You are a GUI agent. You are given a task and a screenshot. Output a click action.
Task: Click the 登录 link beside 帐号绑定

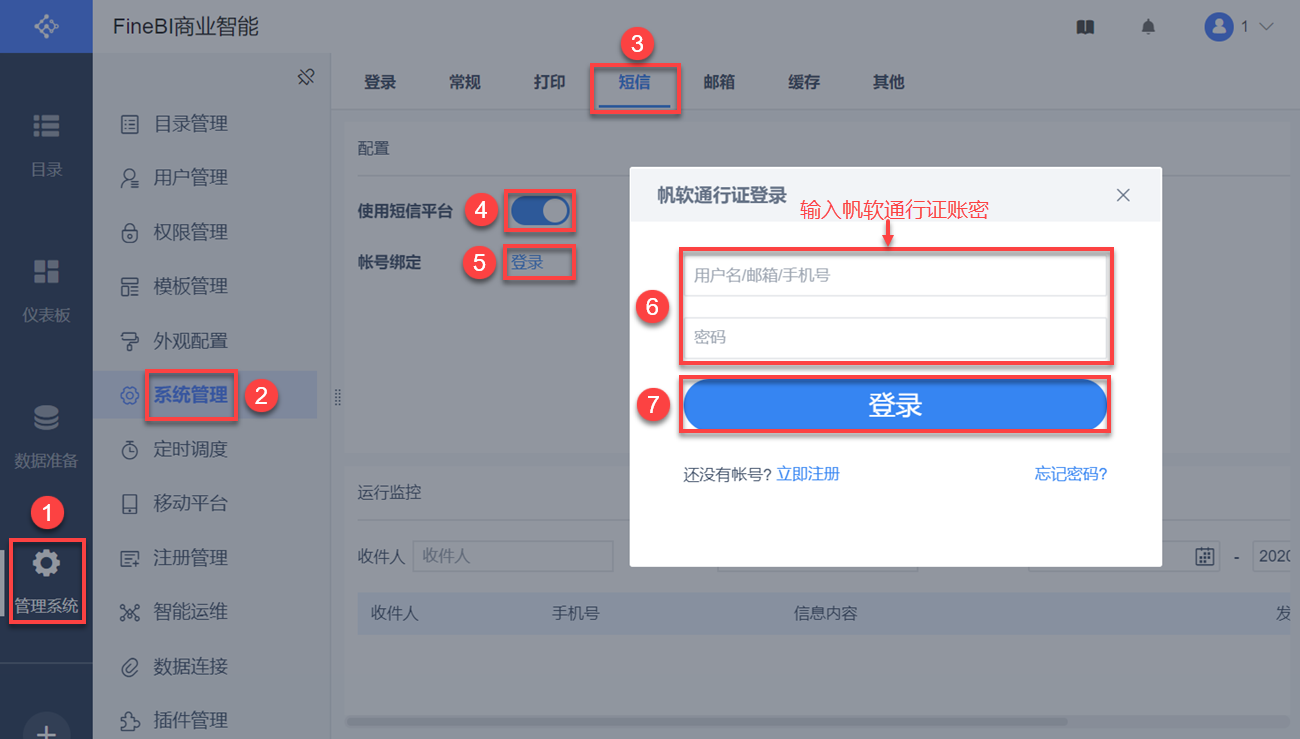pyautogui.click(x=527, y=263)
